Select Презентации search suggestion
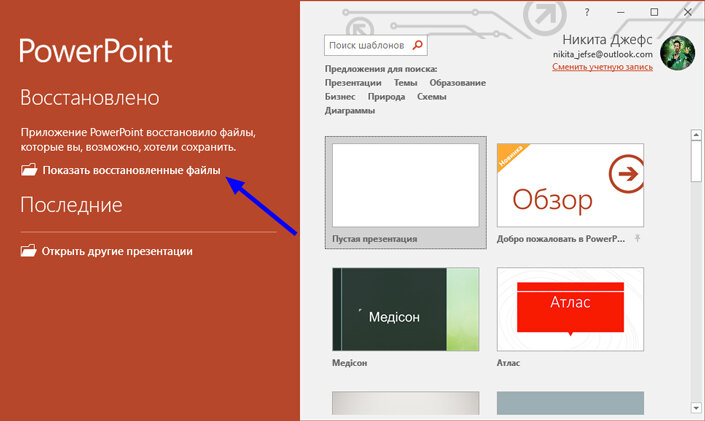The image size is (705, 421). (353, 83)
